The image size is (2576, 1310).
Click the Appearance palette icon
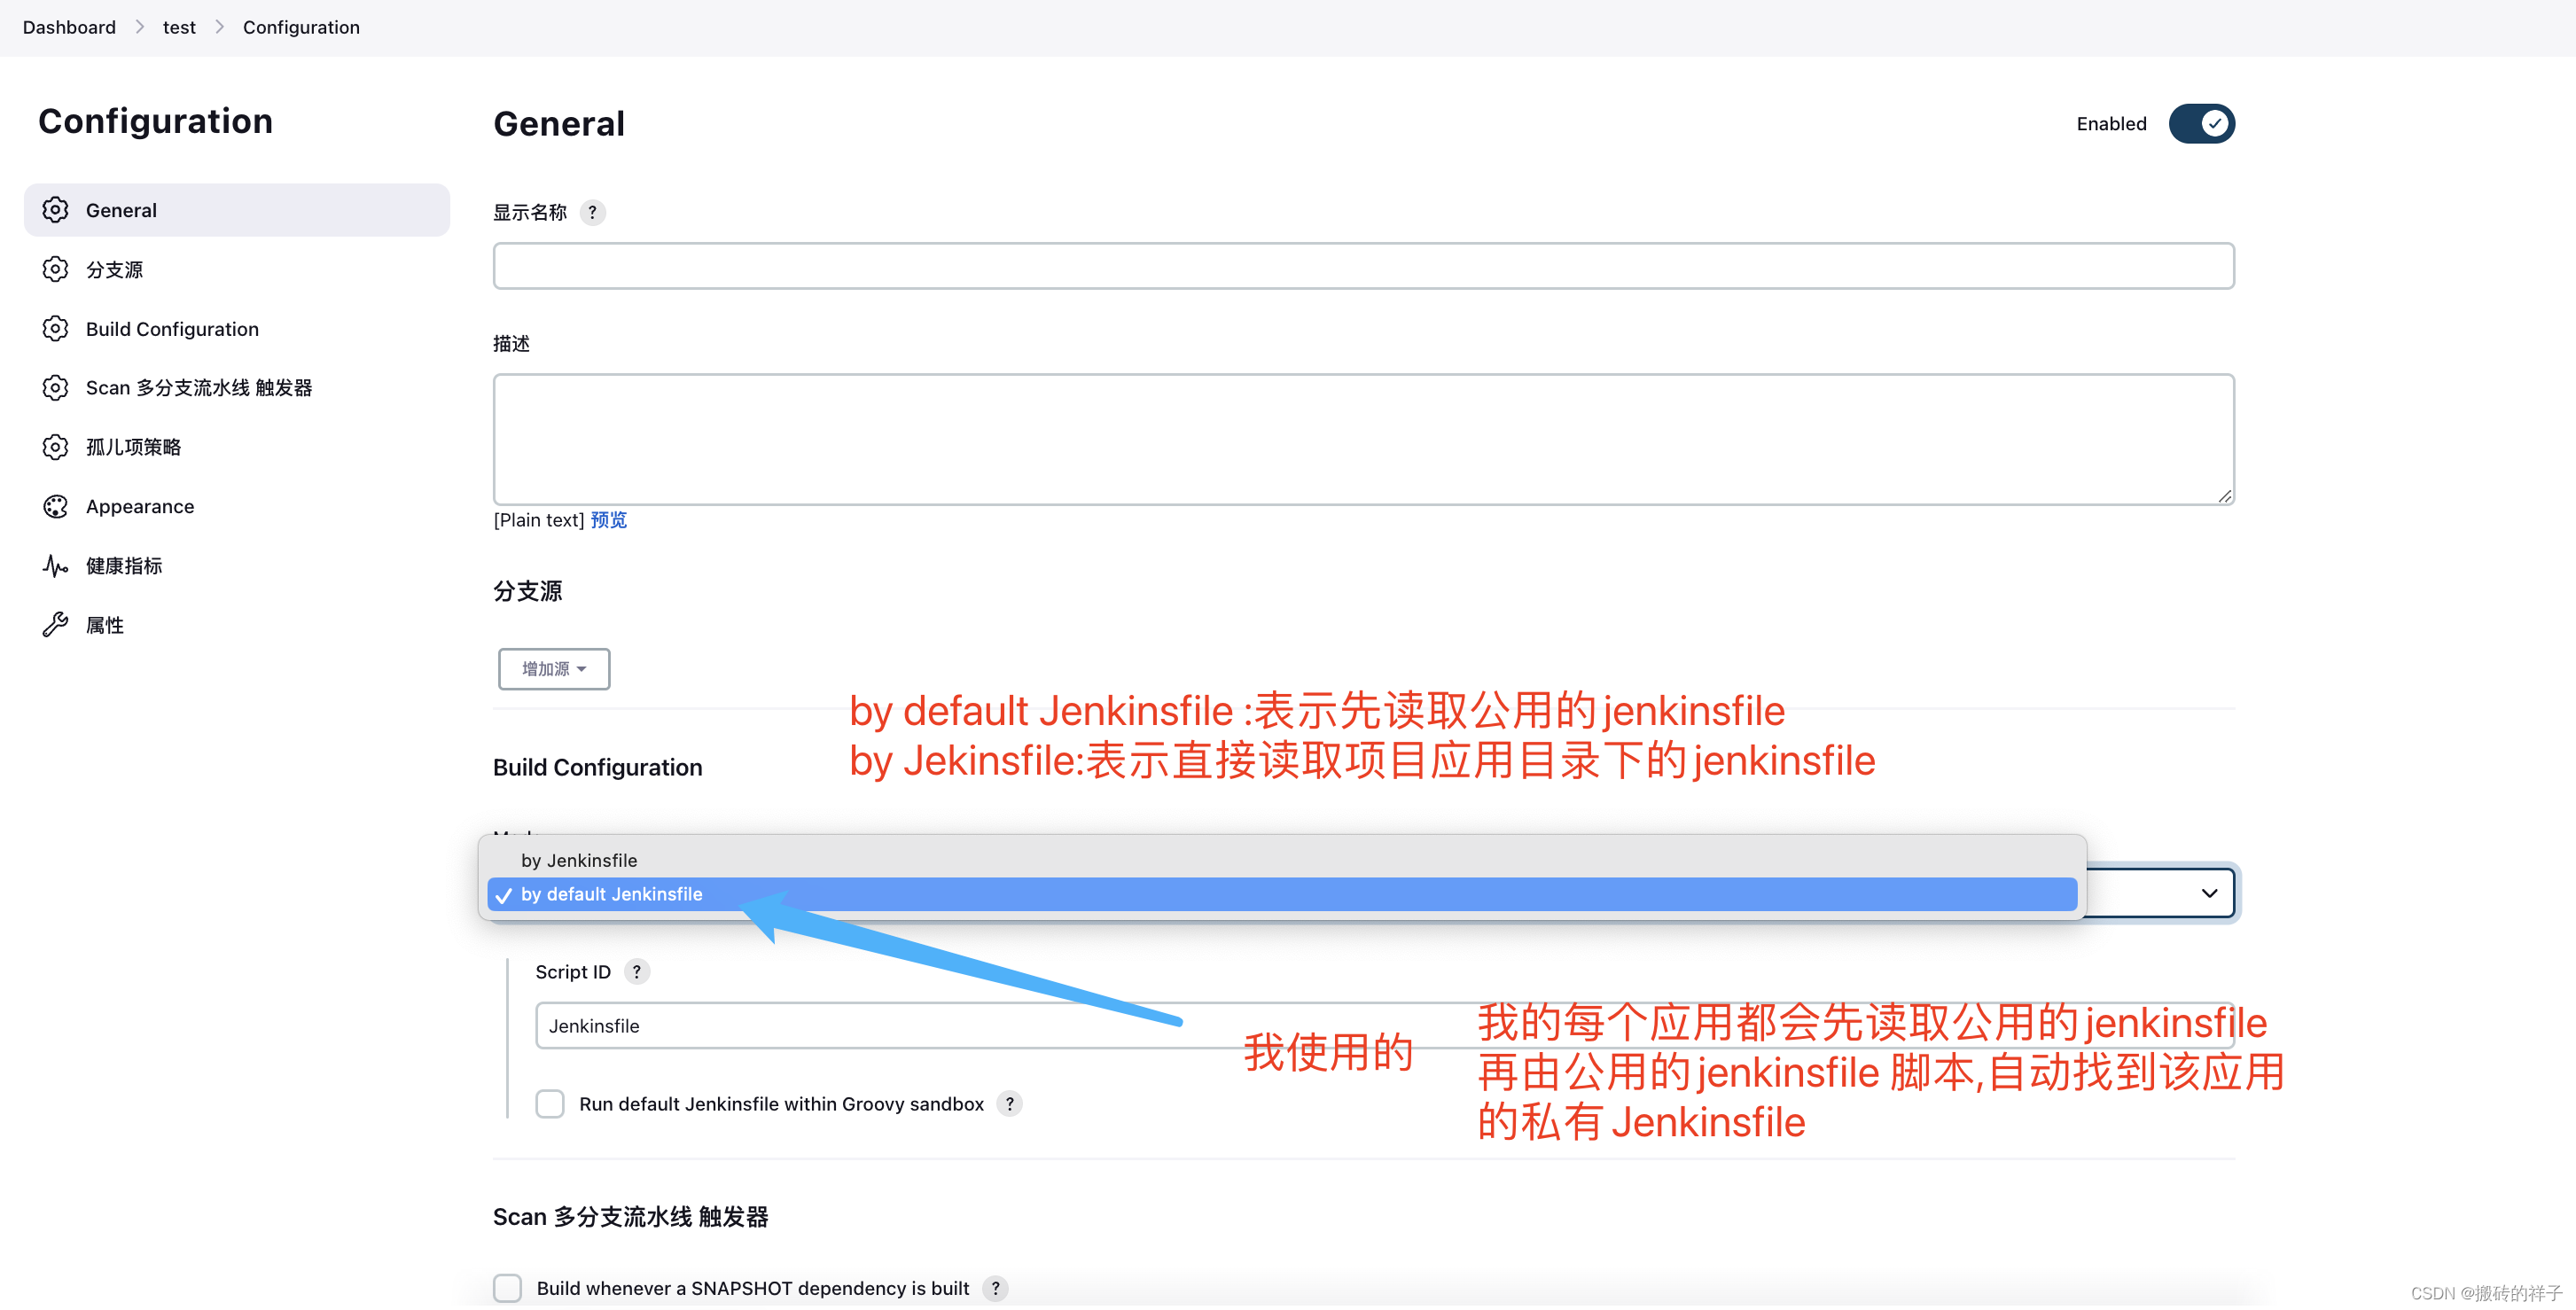(x=55, y=507)
